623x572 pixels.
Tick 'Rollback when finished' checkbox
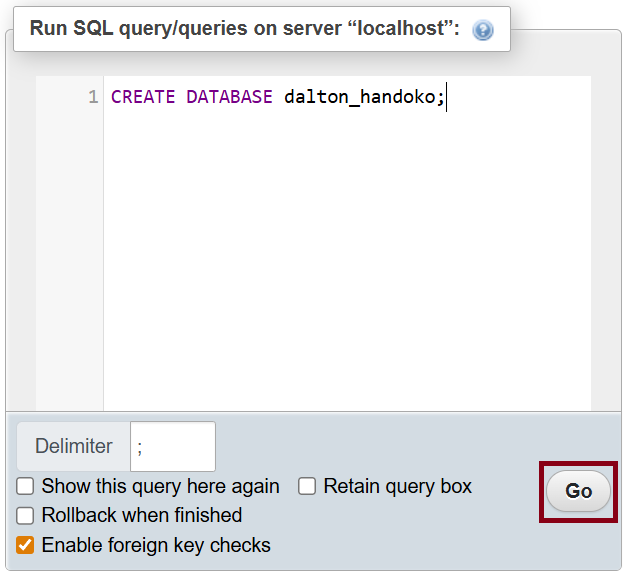[x=25, y=516]
